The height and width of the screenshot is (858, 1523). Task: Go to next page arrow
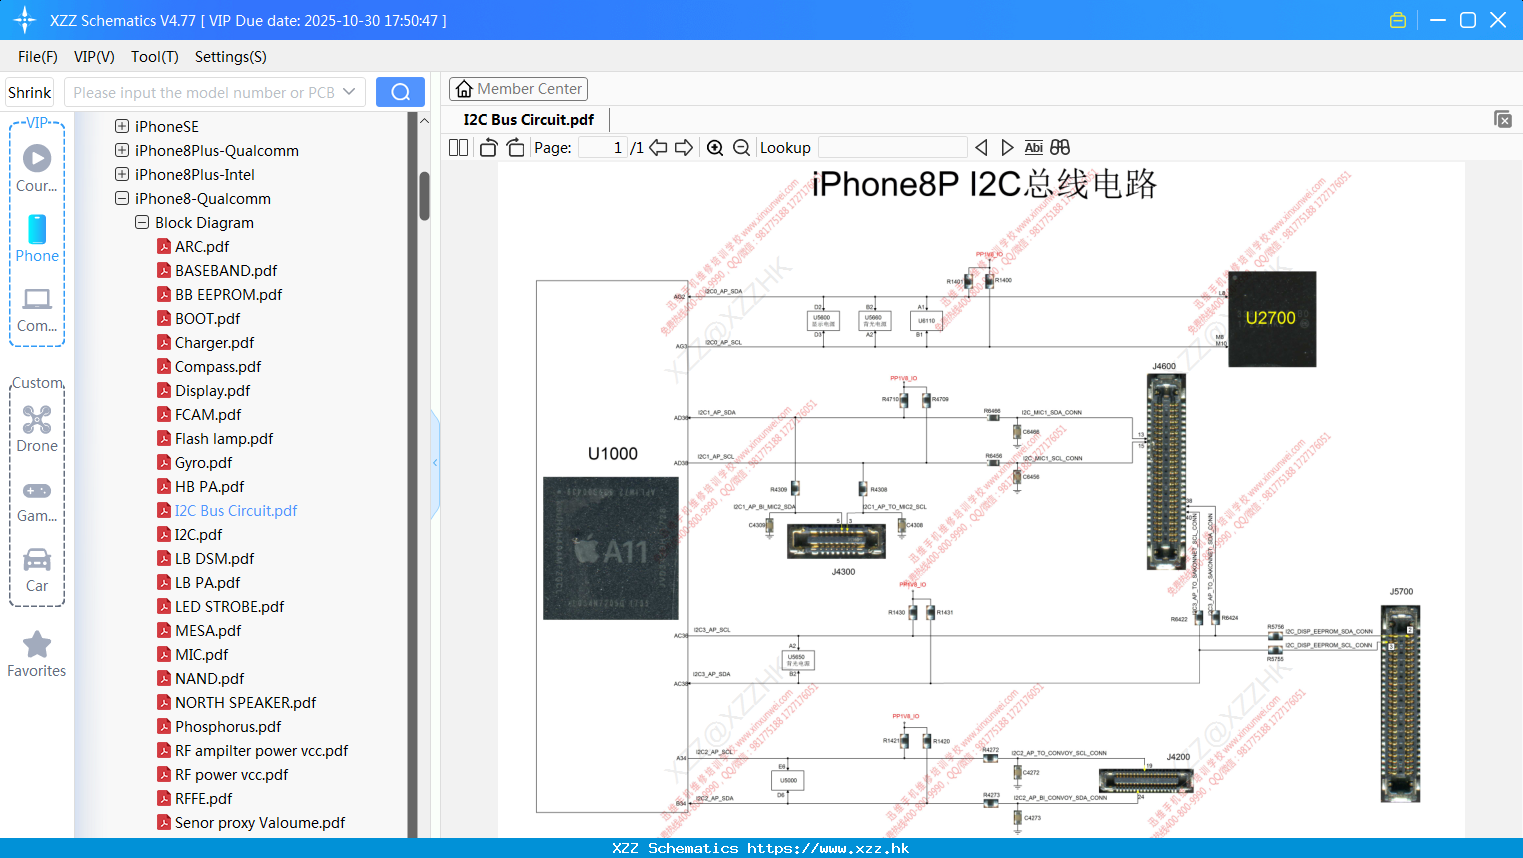click(684, 148)
